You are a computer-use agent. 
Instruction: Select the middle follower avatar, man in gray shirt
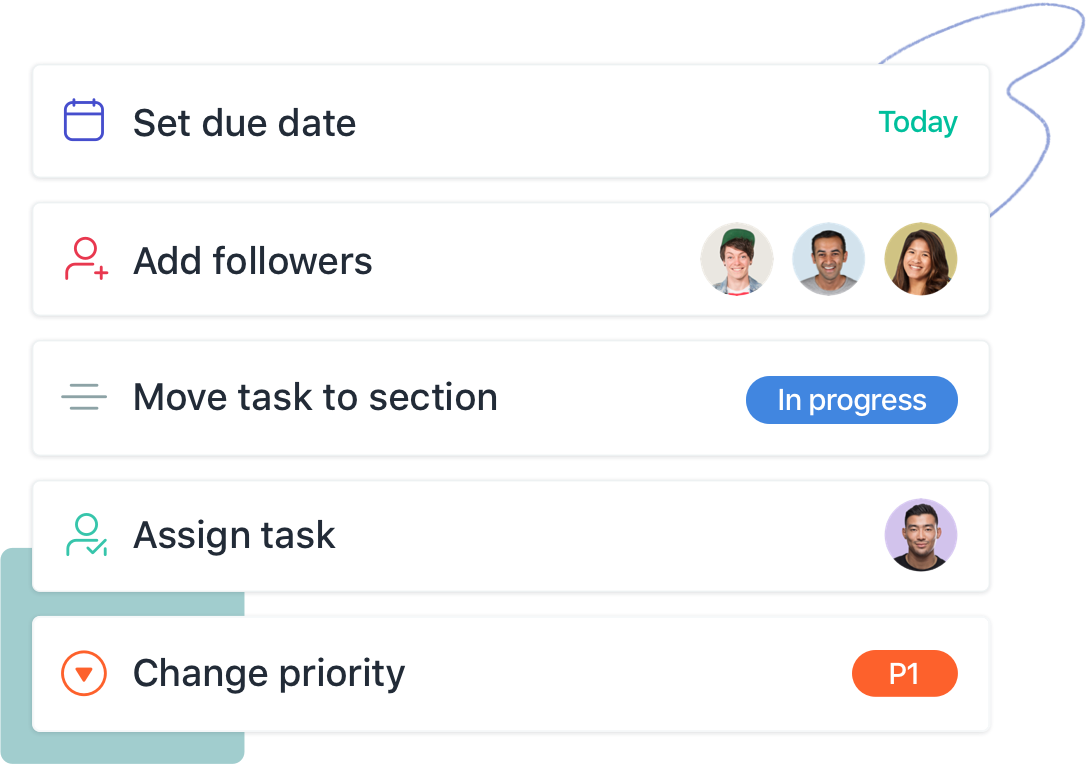(828, 259)
